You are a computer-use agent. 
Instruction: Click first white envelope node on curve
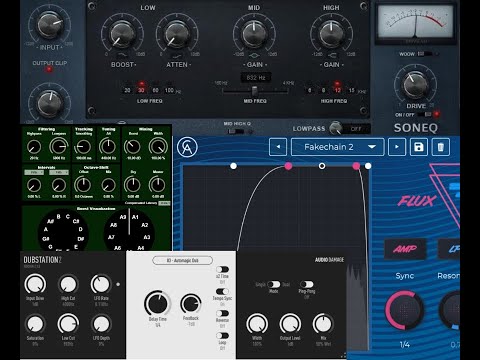coord(233,166)
